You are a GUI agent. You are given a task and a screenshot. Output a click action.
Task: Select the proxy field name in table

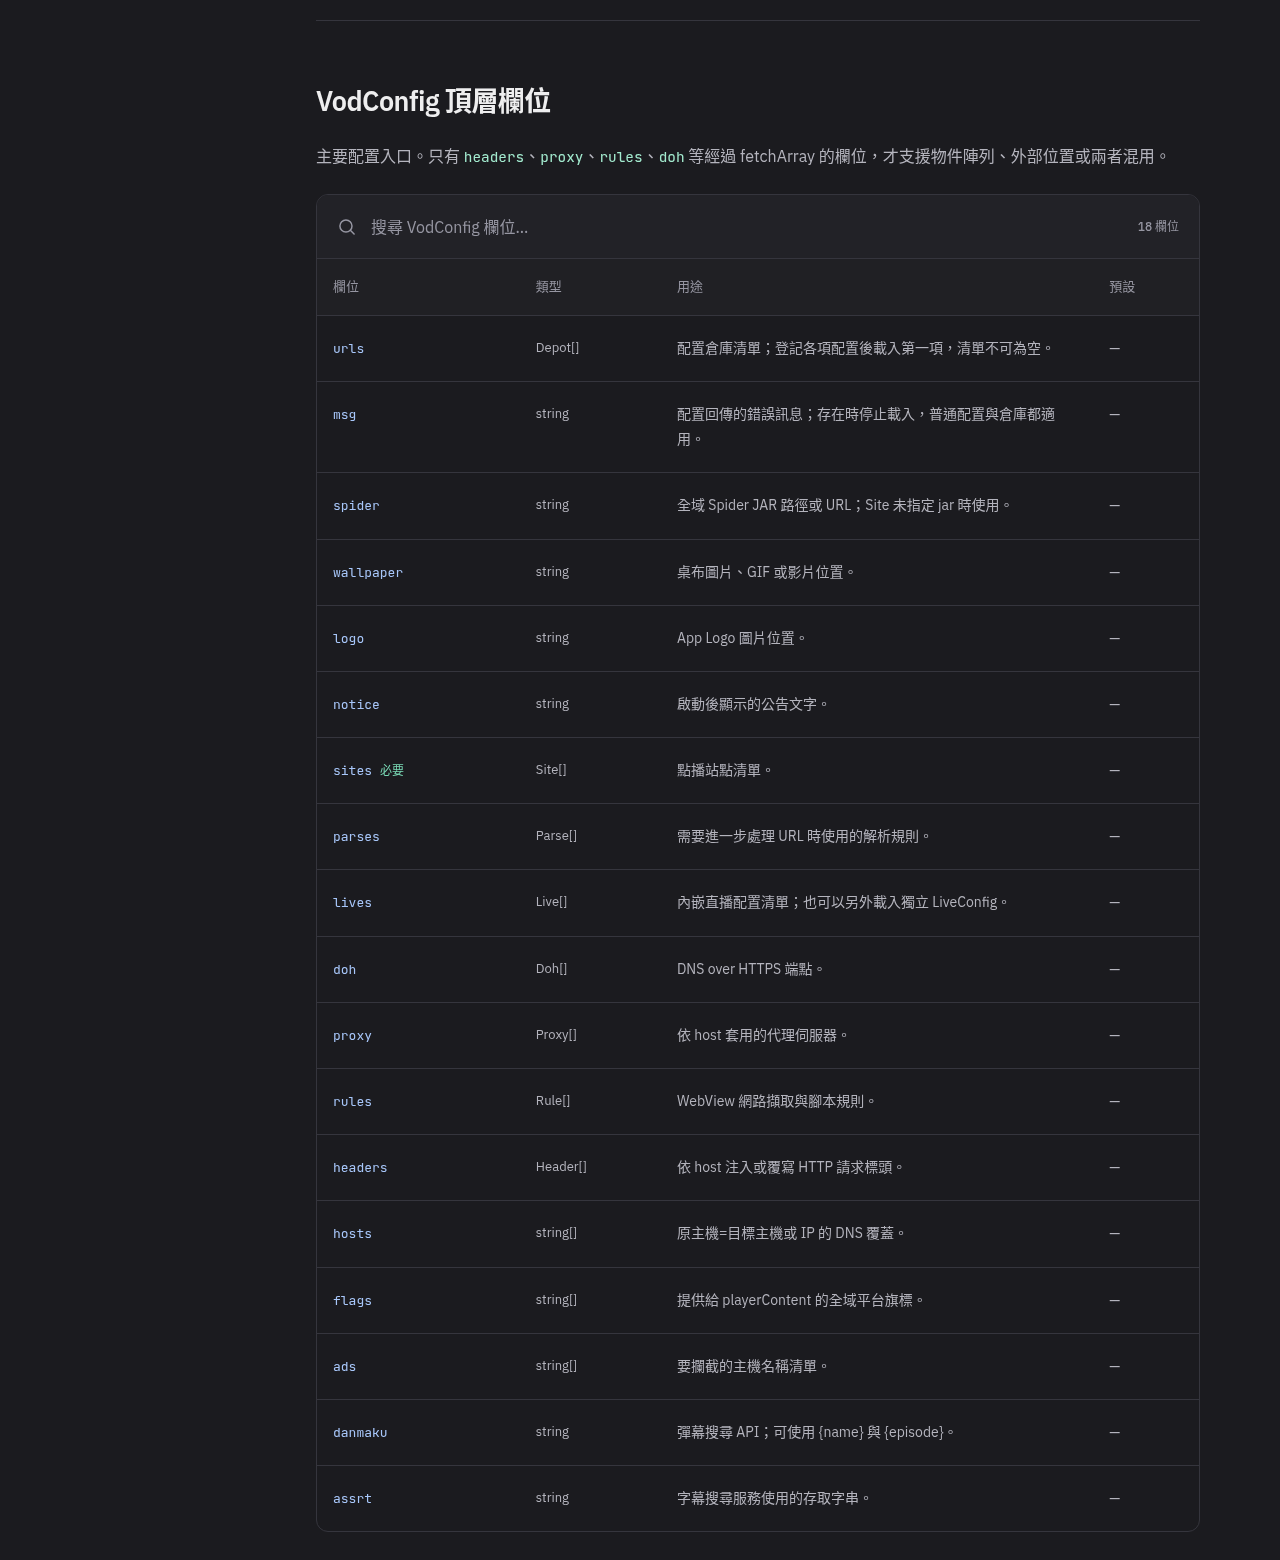click(x=352, y=1036)
